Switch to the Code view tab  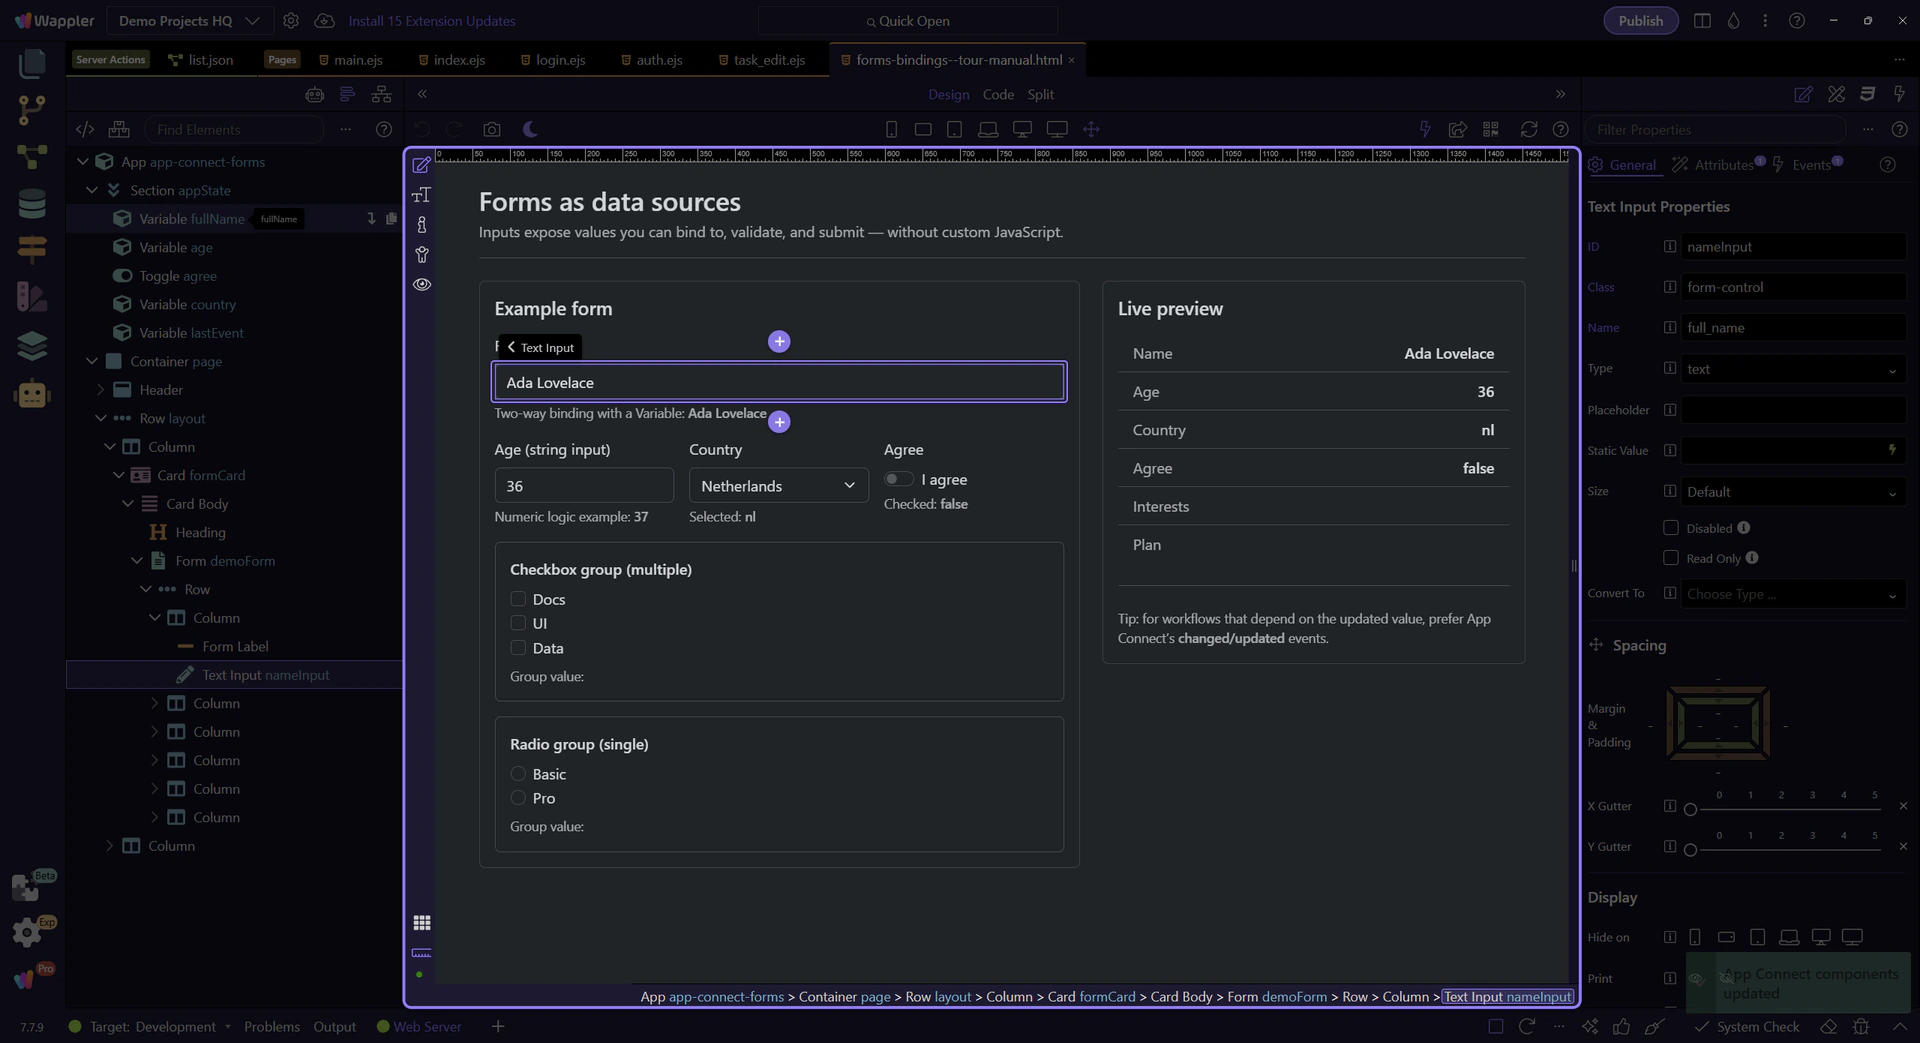pos(997,94)
